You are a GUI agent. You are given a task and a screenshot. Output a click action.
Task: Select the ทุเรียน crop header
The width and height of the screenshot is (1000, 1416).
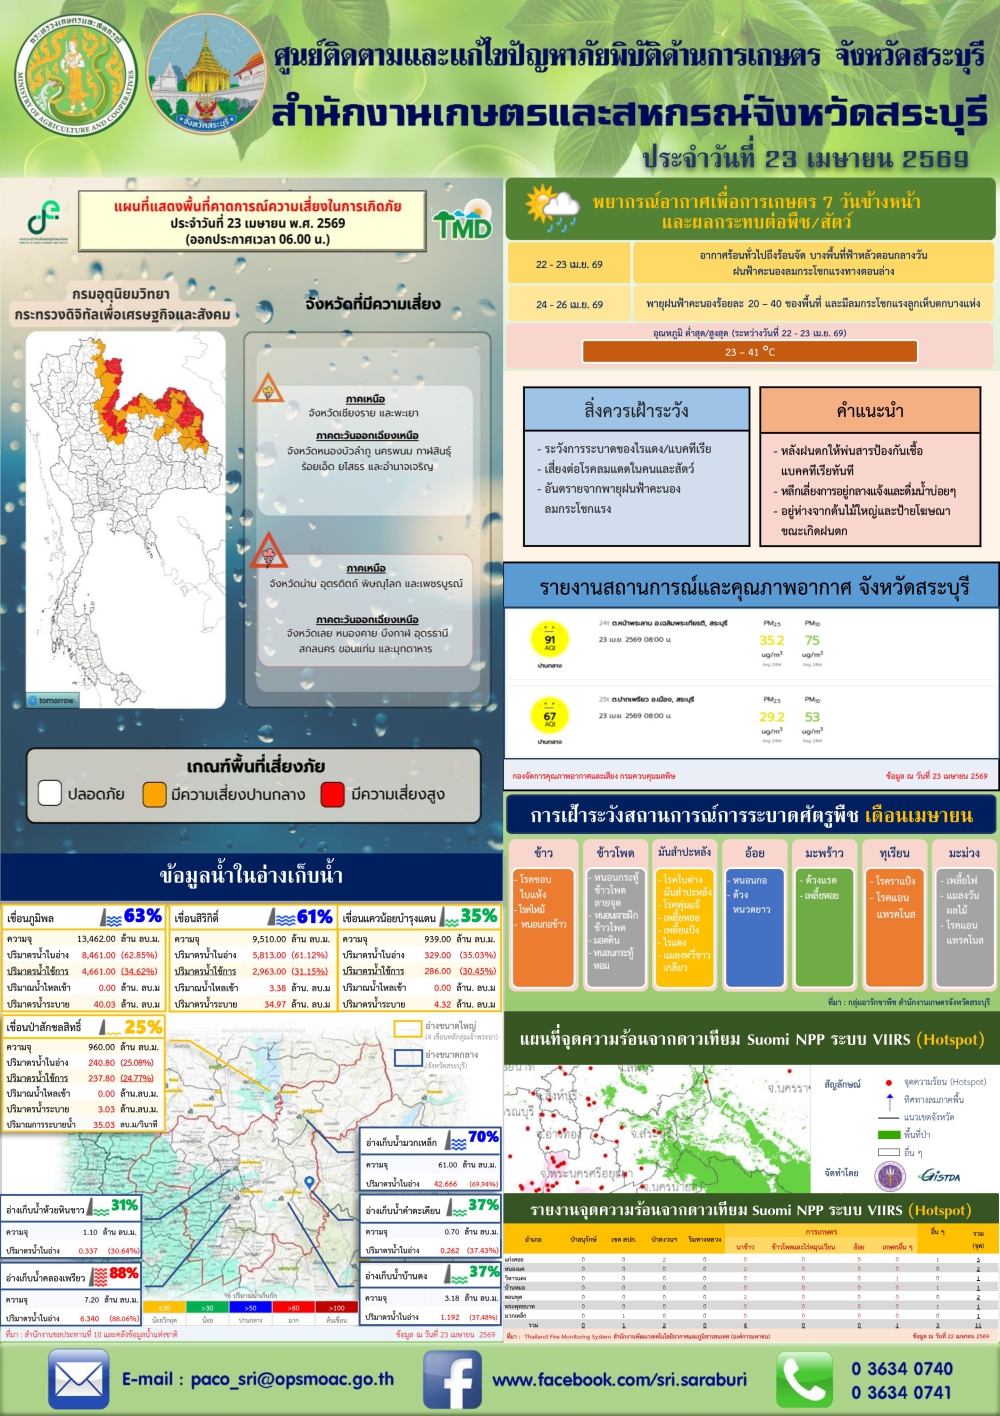895,852
